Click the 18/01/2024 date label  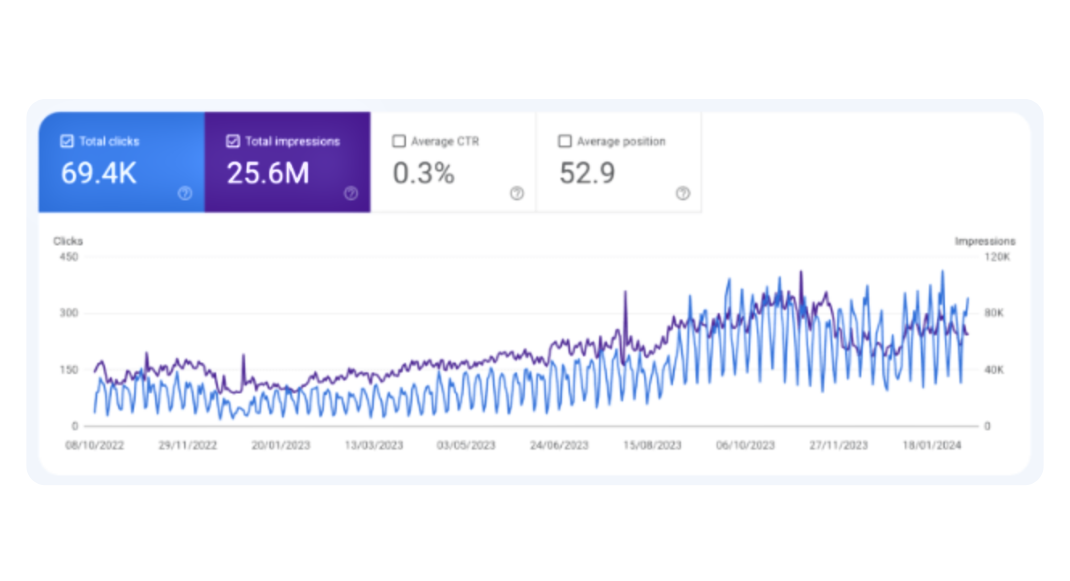[930, 445]
